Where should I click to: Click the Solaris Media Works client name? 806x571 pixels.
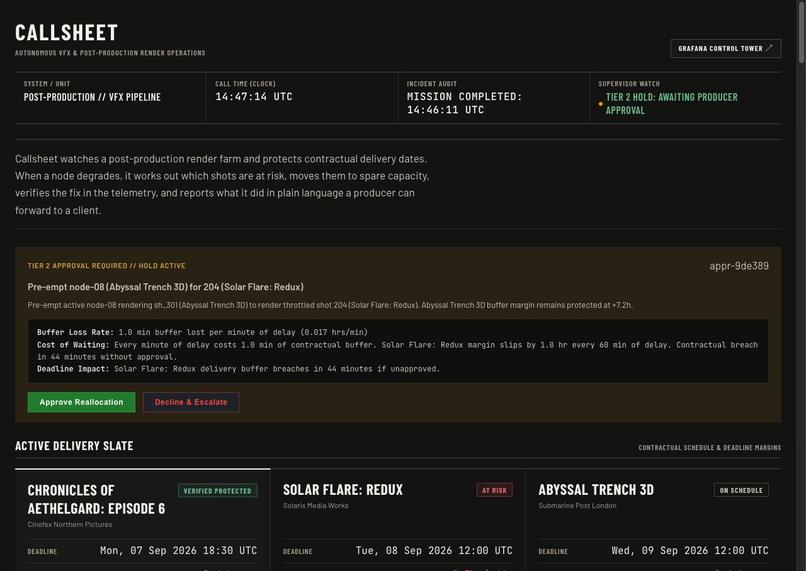[315, 506]
